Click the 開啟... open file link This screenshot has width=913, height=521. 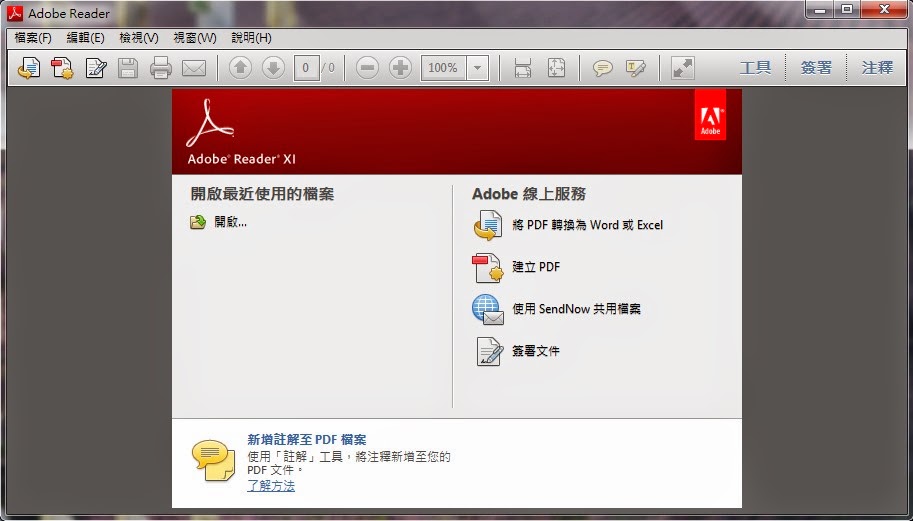click(x=231, y=222)
